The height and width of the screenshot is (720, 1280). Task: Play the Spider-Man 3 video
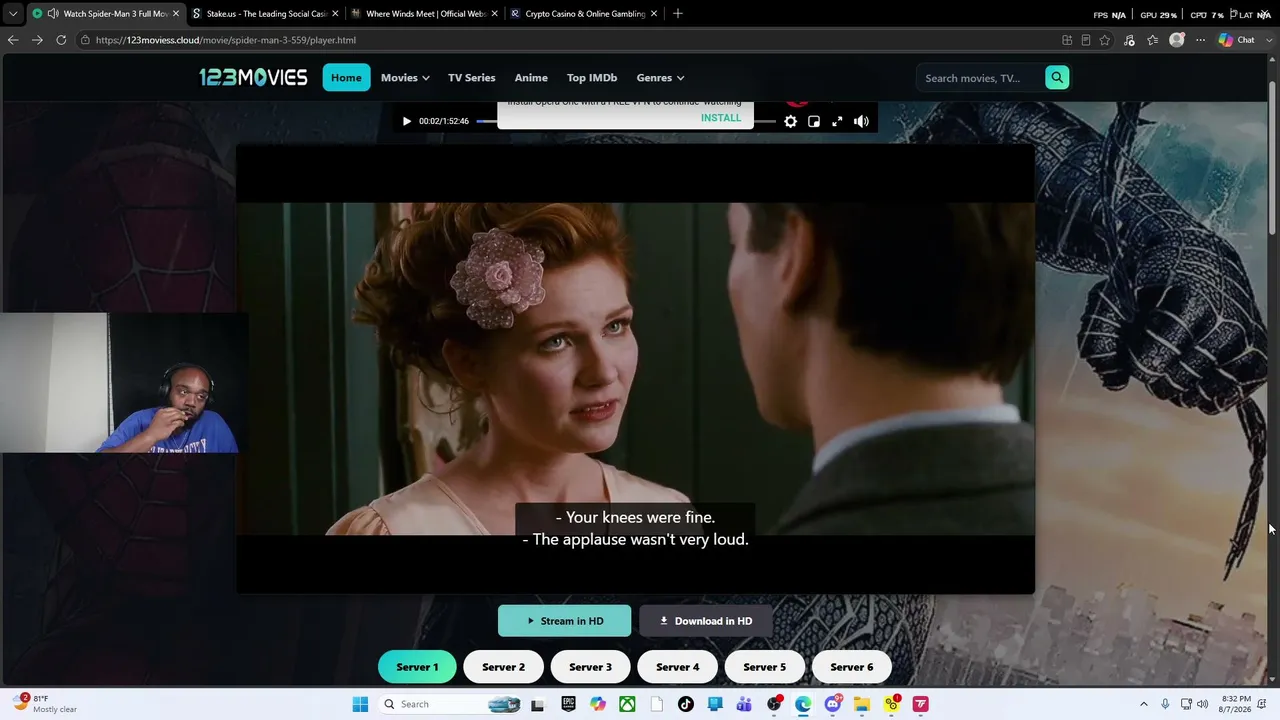pyautogui.click(x=406, y=121)
